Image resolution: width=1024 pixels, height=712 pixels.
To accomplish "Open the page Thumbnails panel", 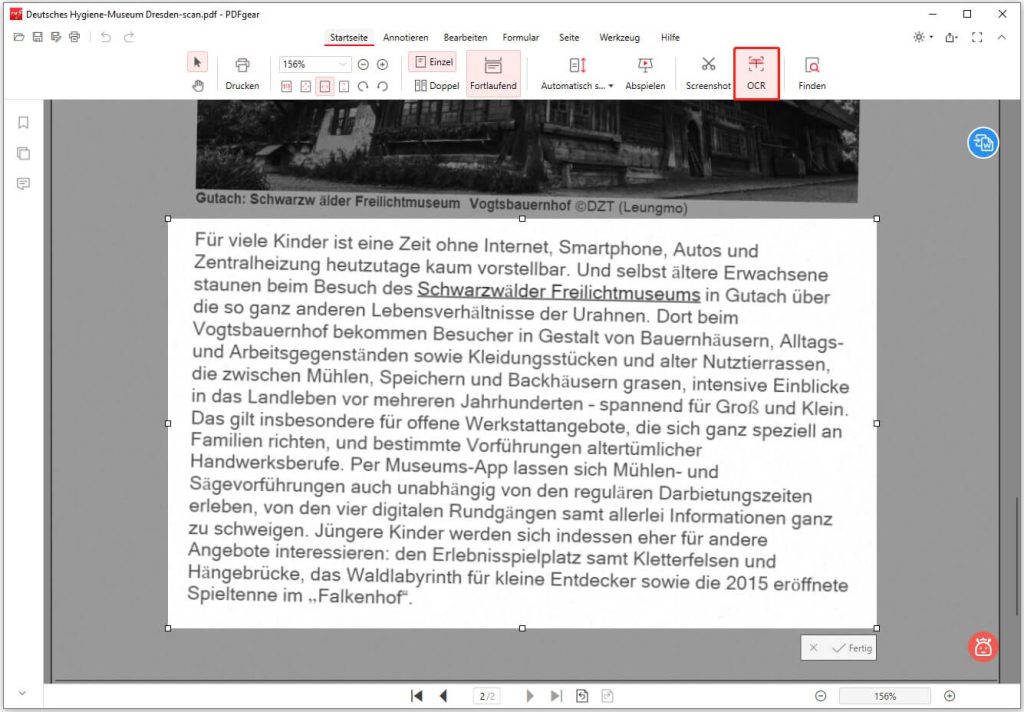I will tap(23, 153).
